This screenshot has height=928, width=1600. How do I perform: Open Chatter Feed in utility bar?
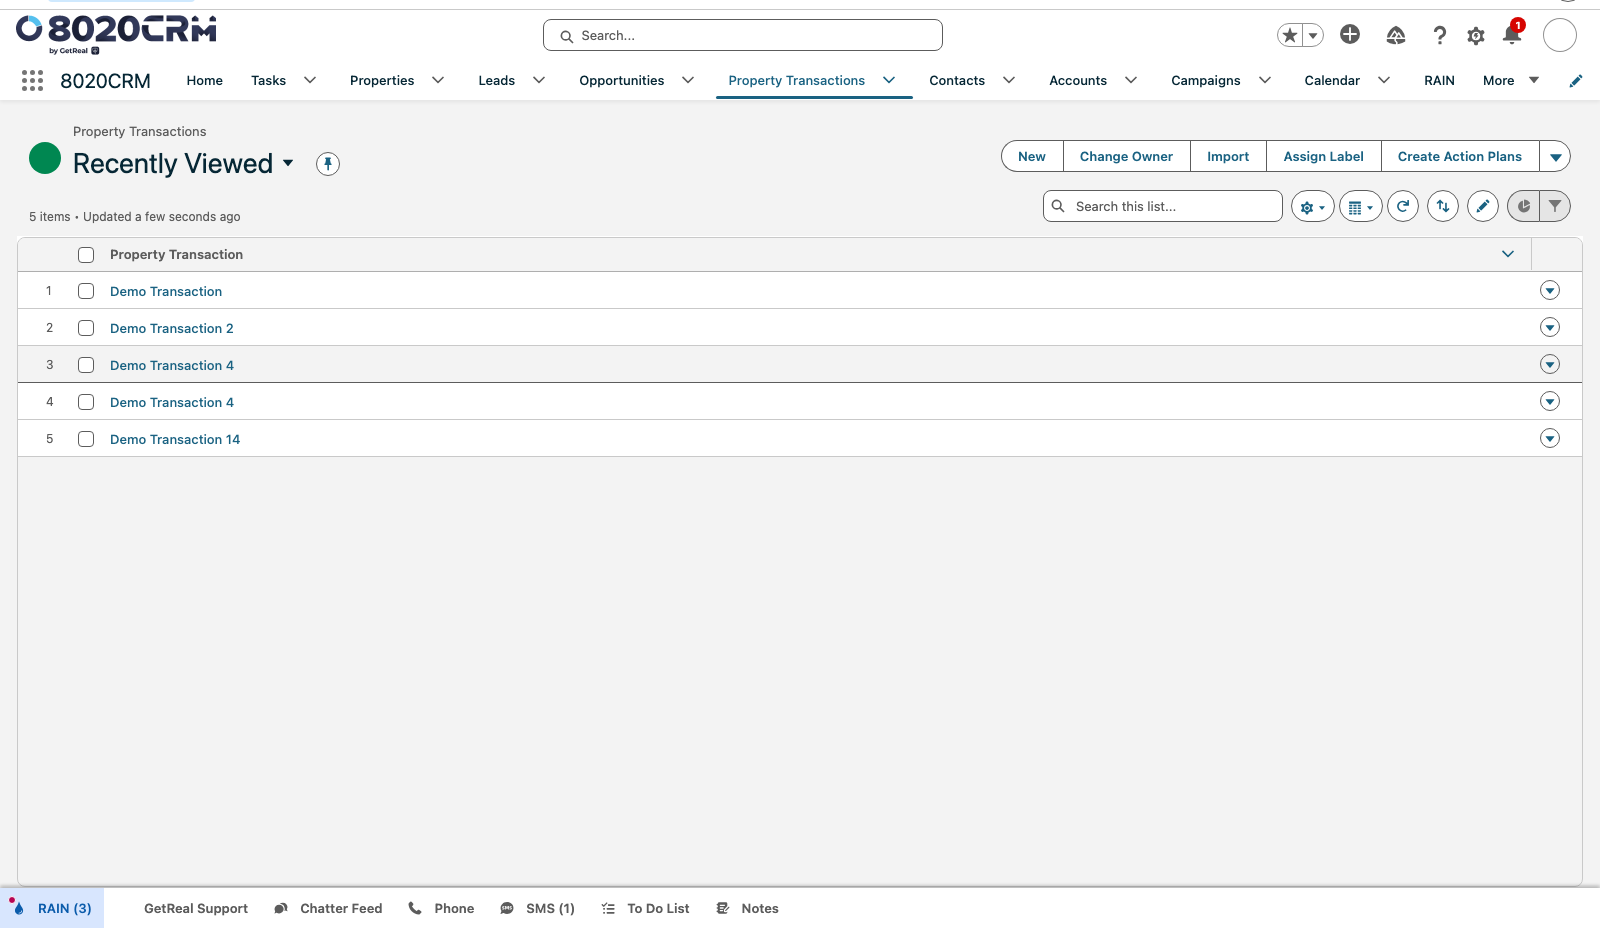point(329,909)
